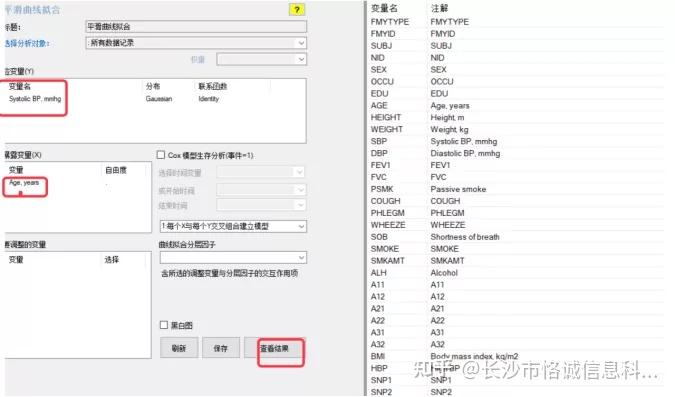
Task: Select Age, years in exposure variable list
Action: 24,183
